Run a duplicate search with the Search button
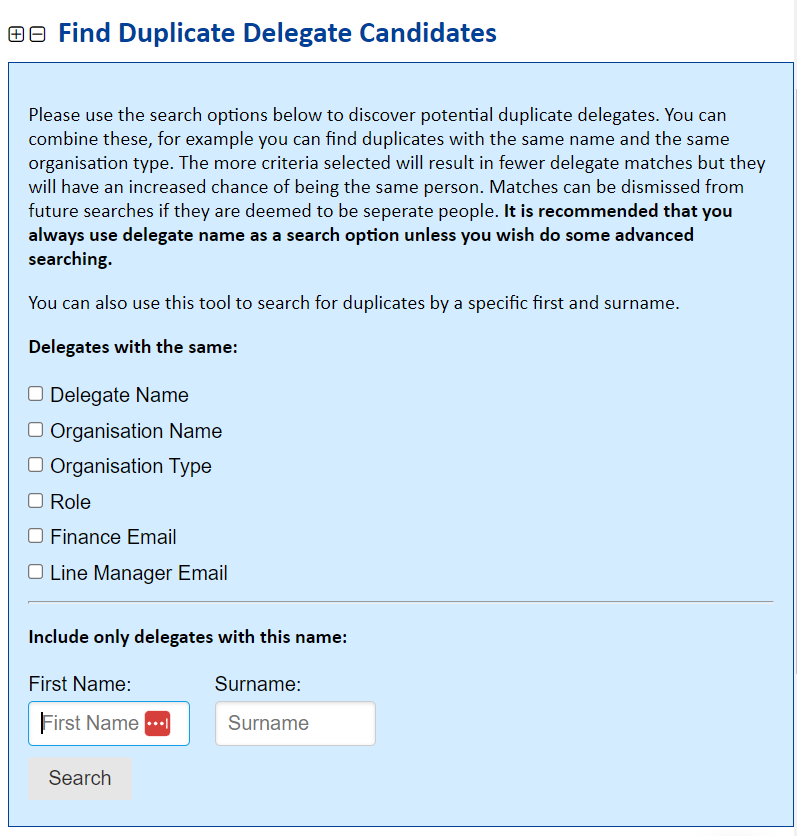This screenshot has height=836, width=797. [x=79, y=777]
